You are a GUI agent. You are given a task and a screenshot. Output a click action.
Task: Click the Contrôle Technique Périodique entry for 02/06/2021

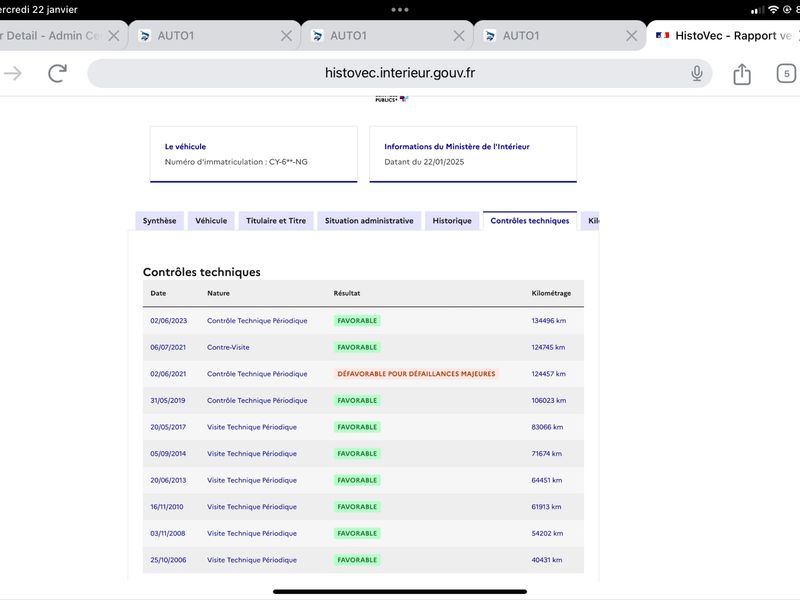(x=257, y=374)
